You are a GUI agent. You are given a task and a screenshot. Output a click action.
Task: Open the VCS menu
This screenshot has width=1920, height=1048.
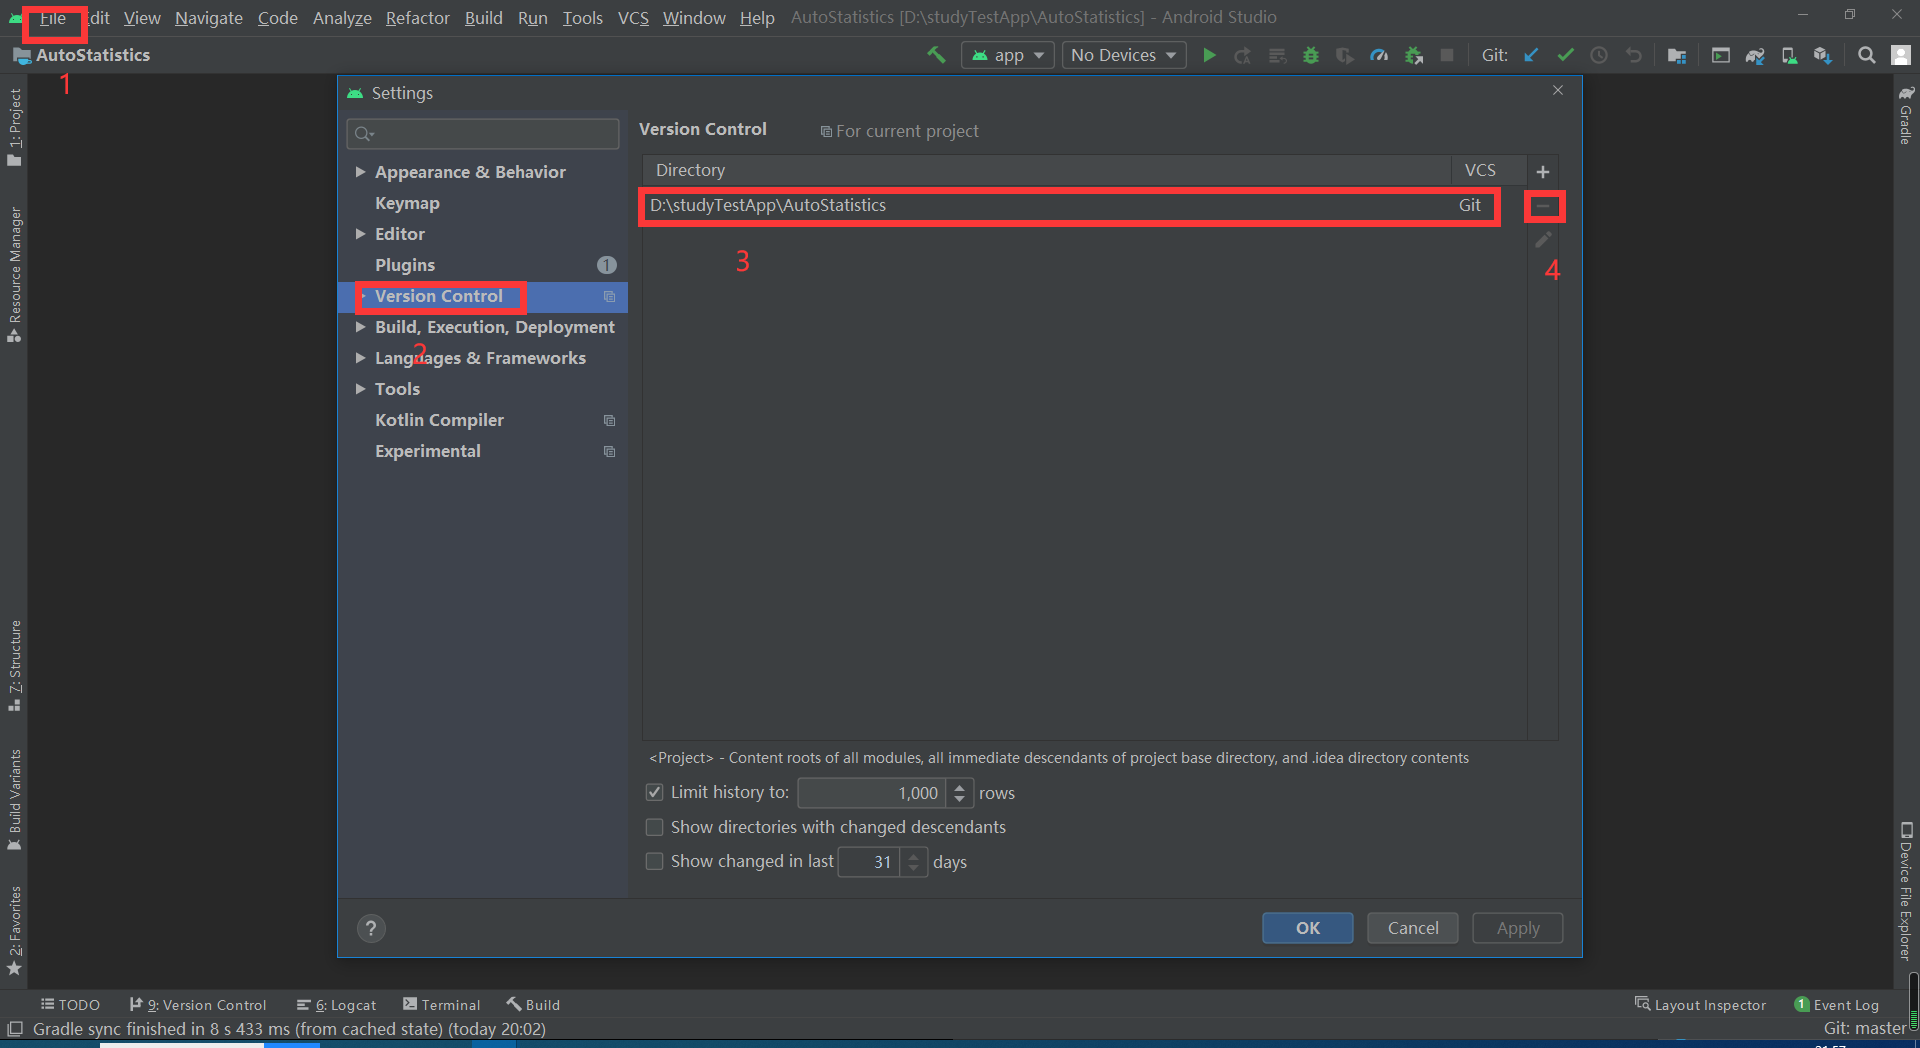pos(633,18)
